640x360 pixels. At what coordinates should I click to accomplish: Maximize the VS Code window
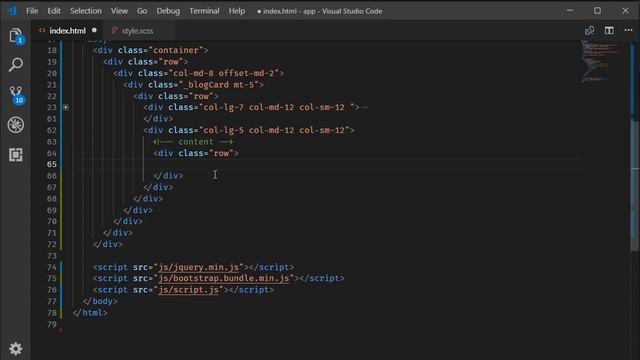(597, 11)
